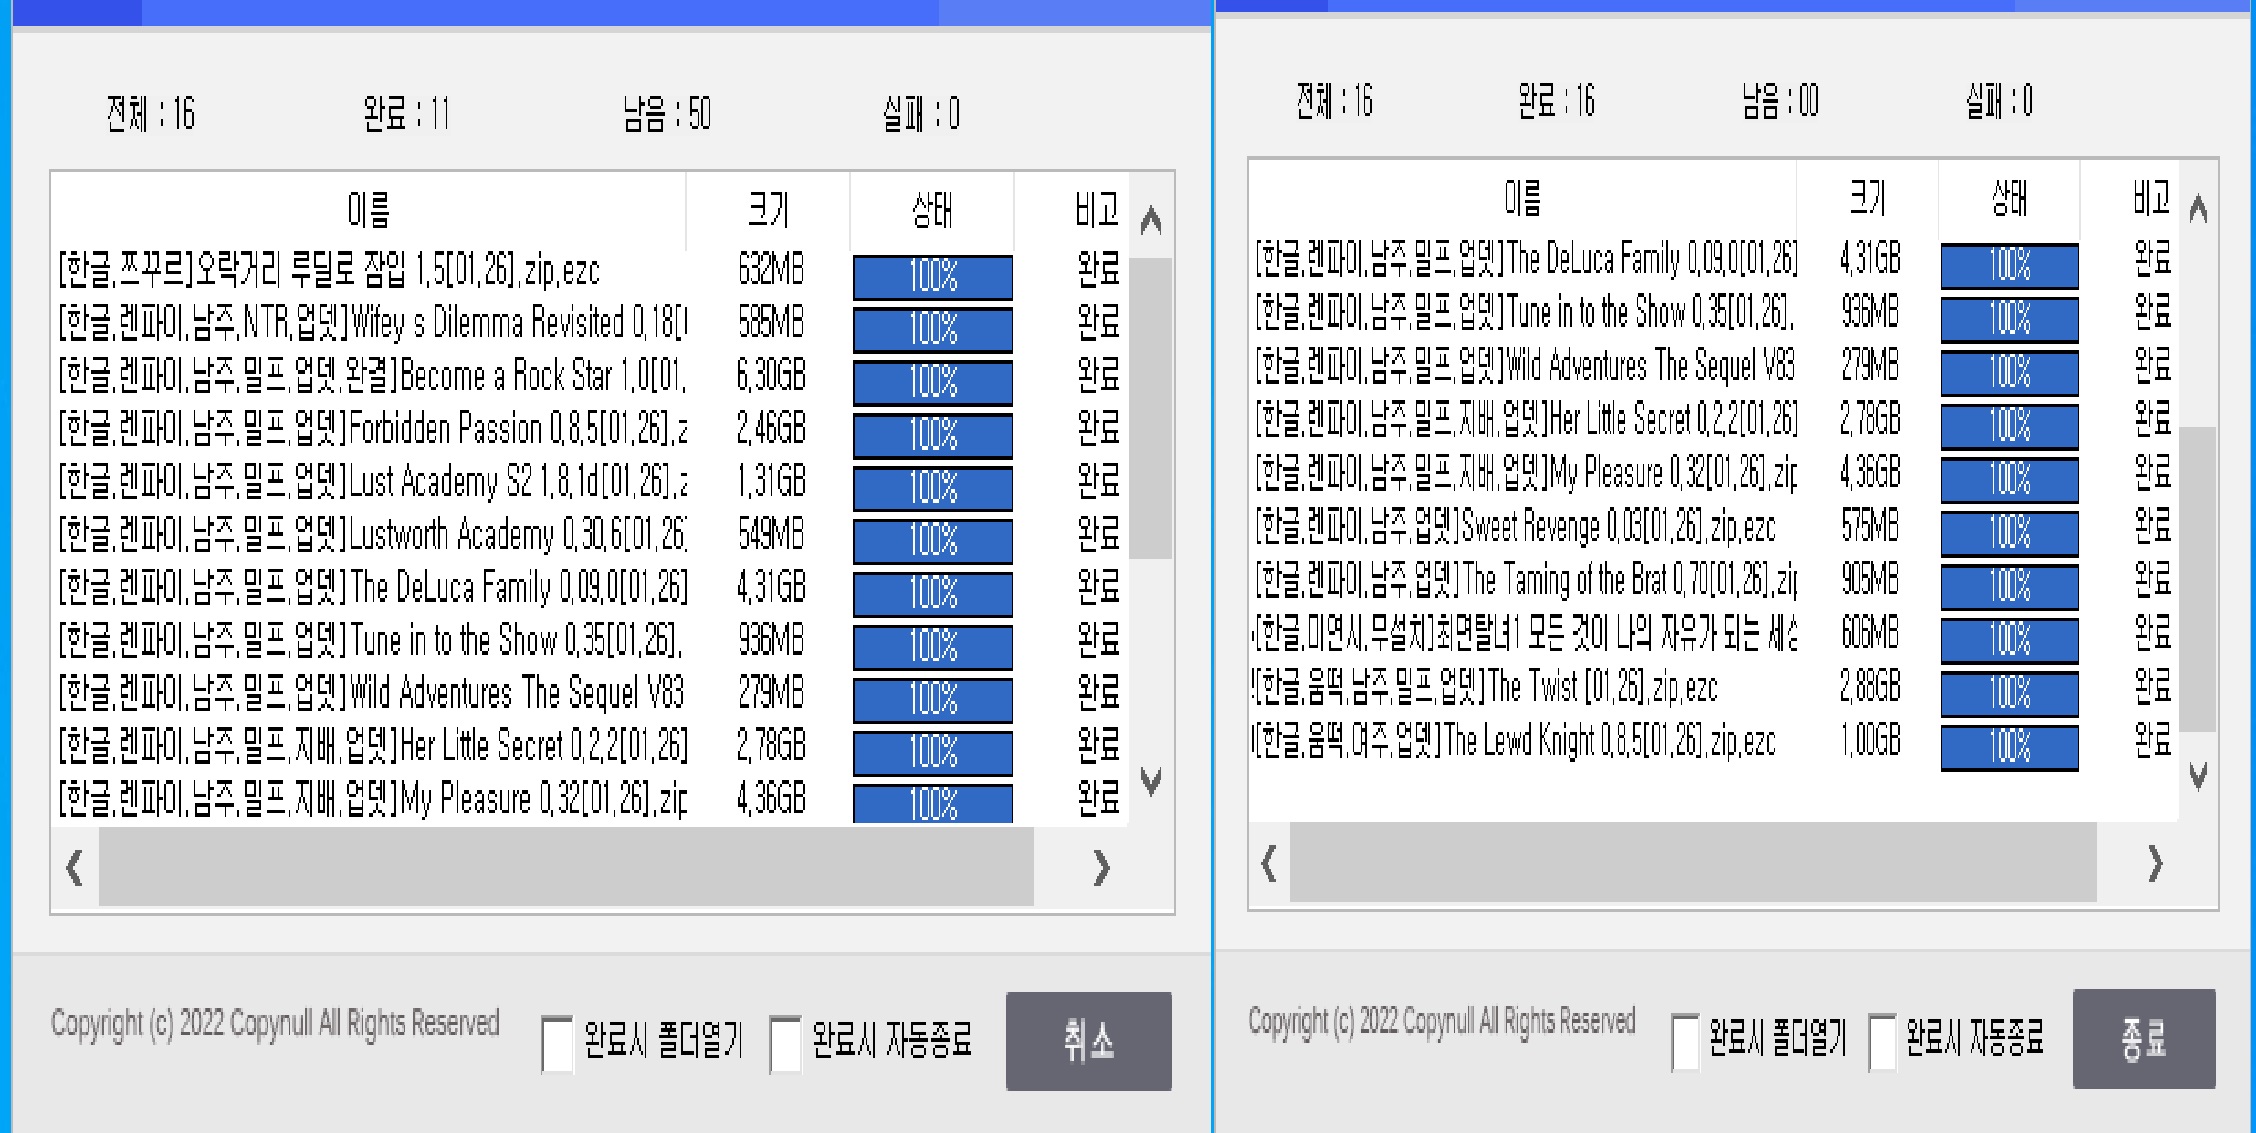Check 완료시 폴더열기 in right window
This screenshot has width=2256, height=1133.
[x=1685, y=1041]
